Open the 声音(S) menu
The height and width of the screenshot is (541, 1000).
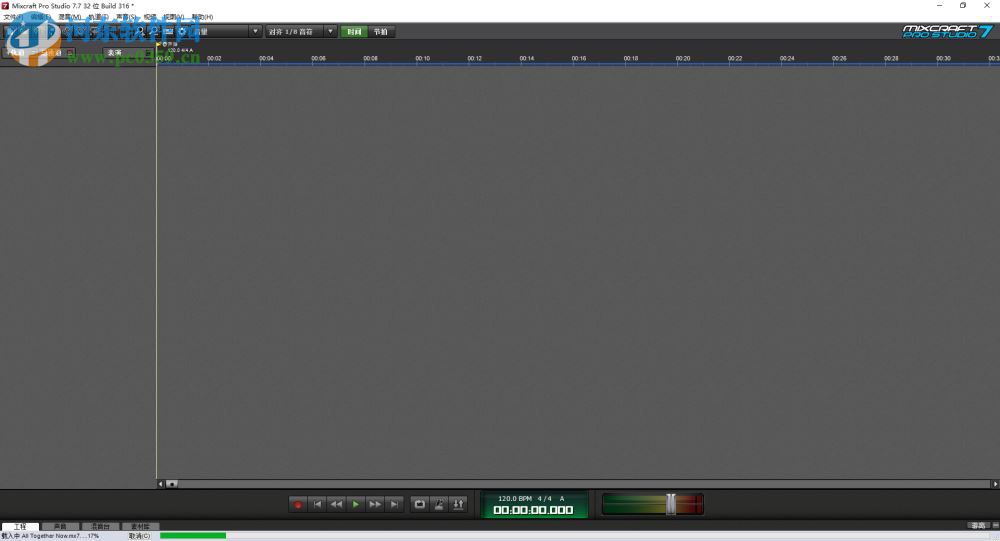[x=126, y=17]
